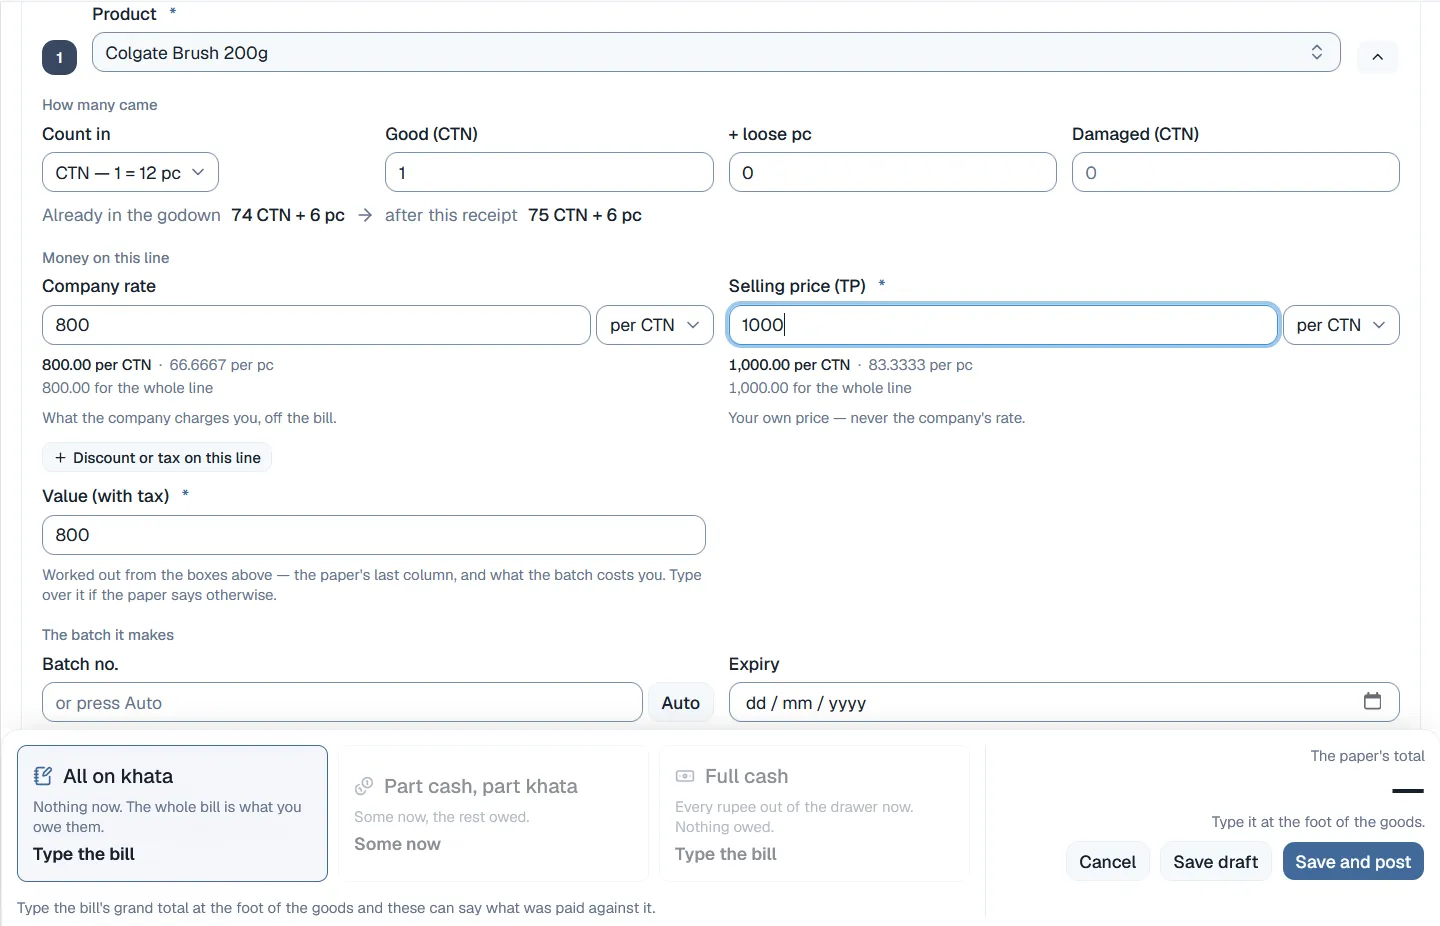1440x926 pixels.
Task: Click the Save and post button
Action: (1353, 861)
